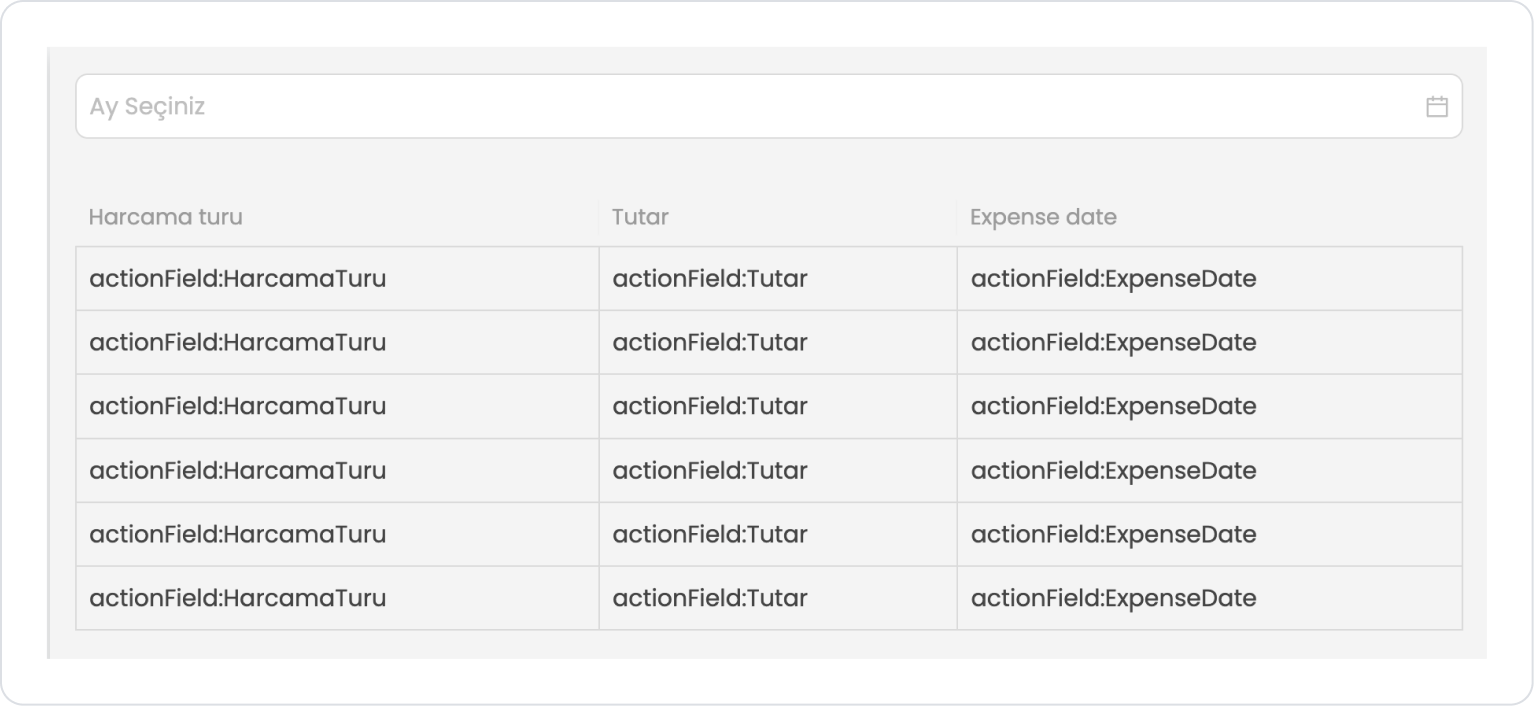Select the second row's ExpenseDate cell
Image resolution: width=1534 pixels, height=706 pixels.
coord(1113,343)
